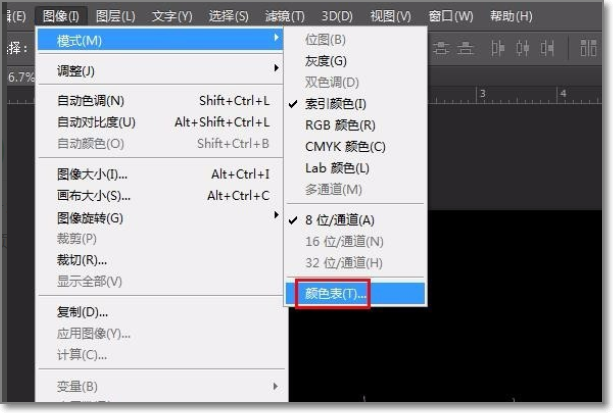Image resolution: width=613 pixels, height=413 pixels.
Task: Choose 裁剪(P) menu item
Action: pos(160,239)
